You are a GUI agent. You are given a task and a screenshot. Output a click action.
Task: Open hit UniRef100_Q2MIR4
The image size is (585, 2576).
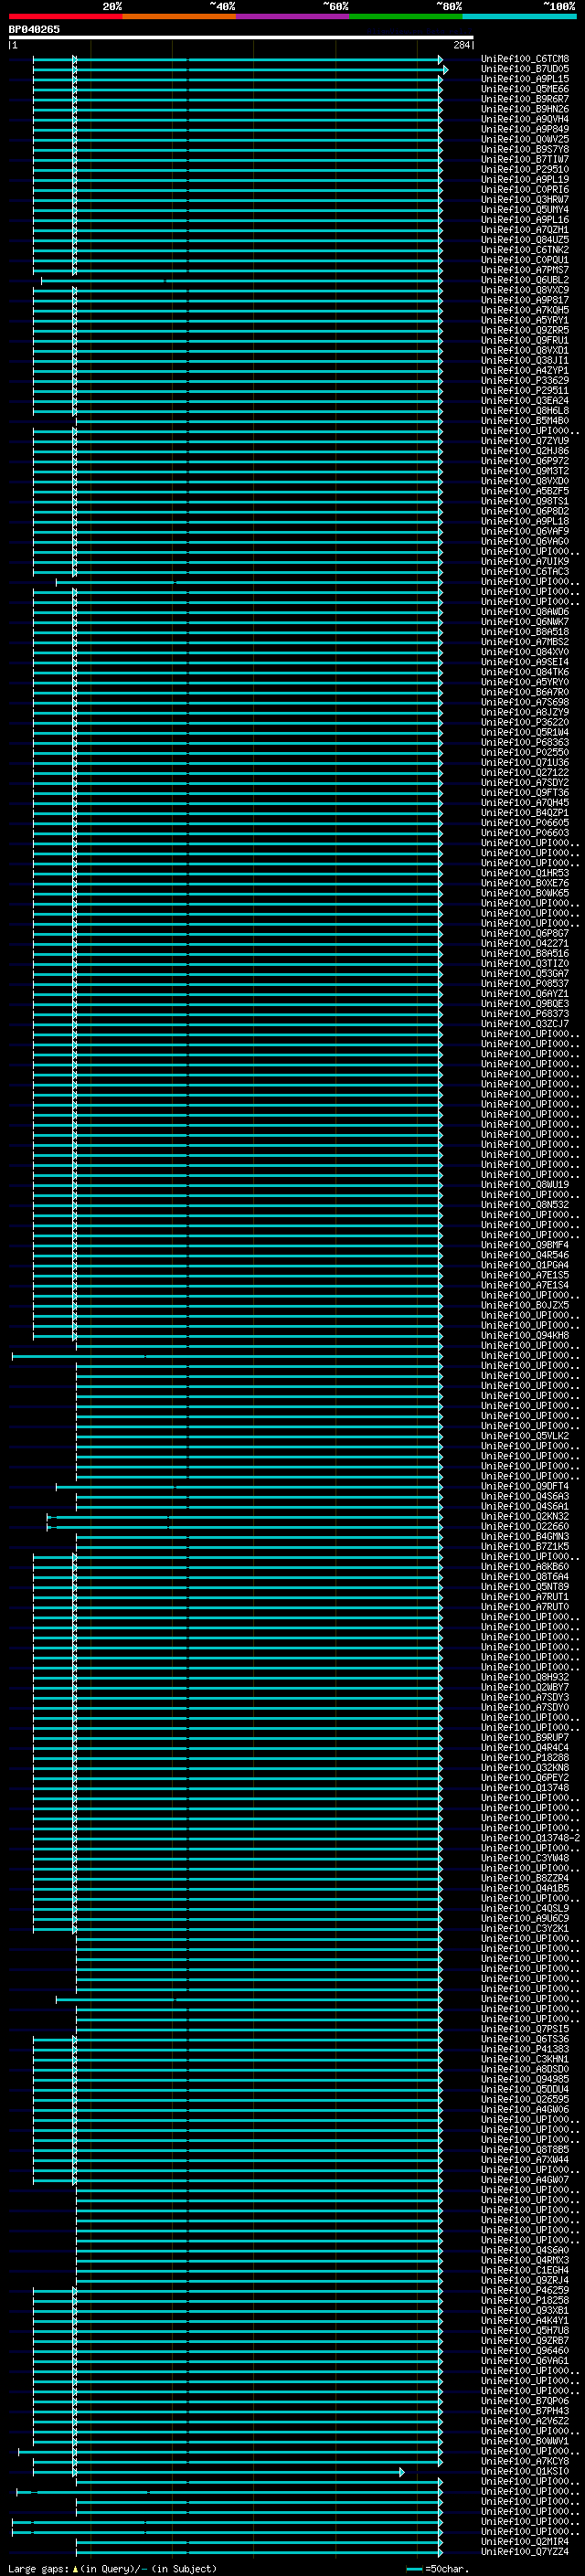(x=525, y=2541)
